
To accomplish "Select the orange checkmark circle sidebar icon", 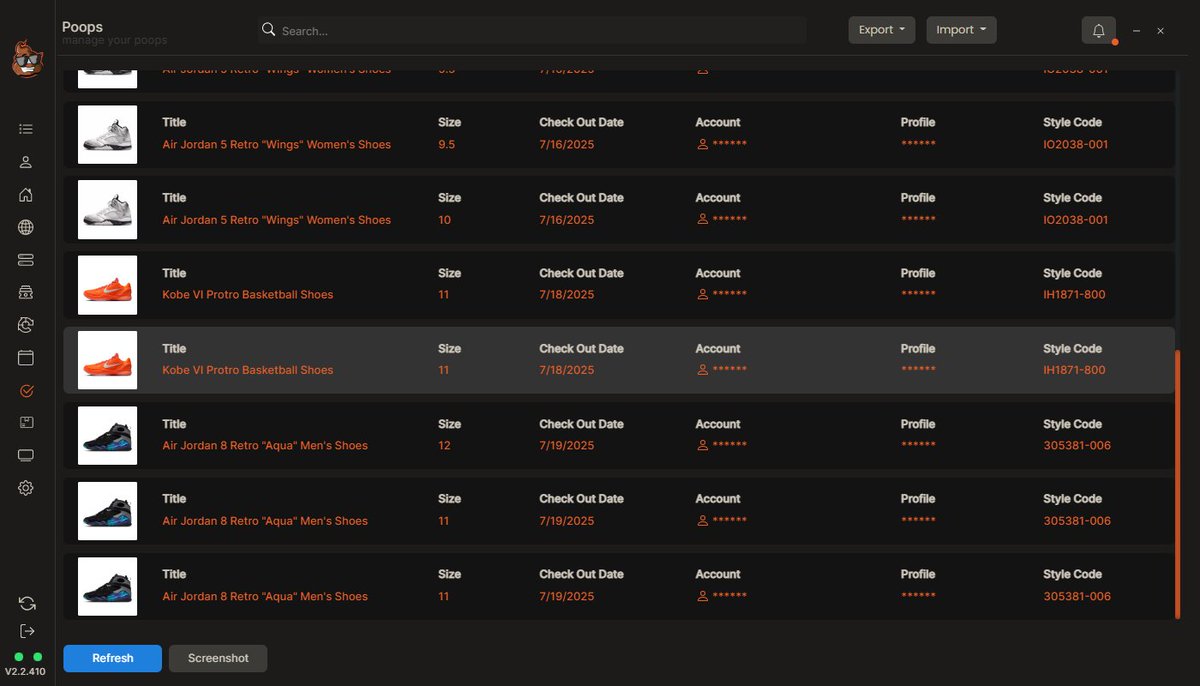I will pyautogui.click(x=26, y=390).
